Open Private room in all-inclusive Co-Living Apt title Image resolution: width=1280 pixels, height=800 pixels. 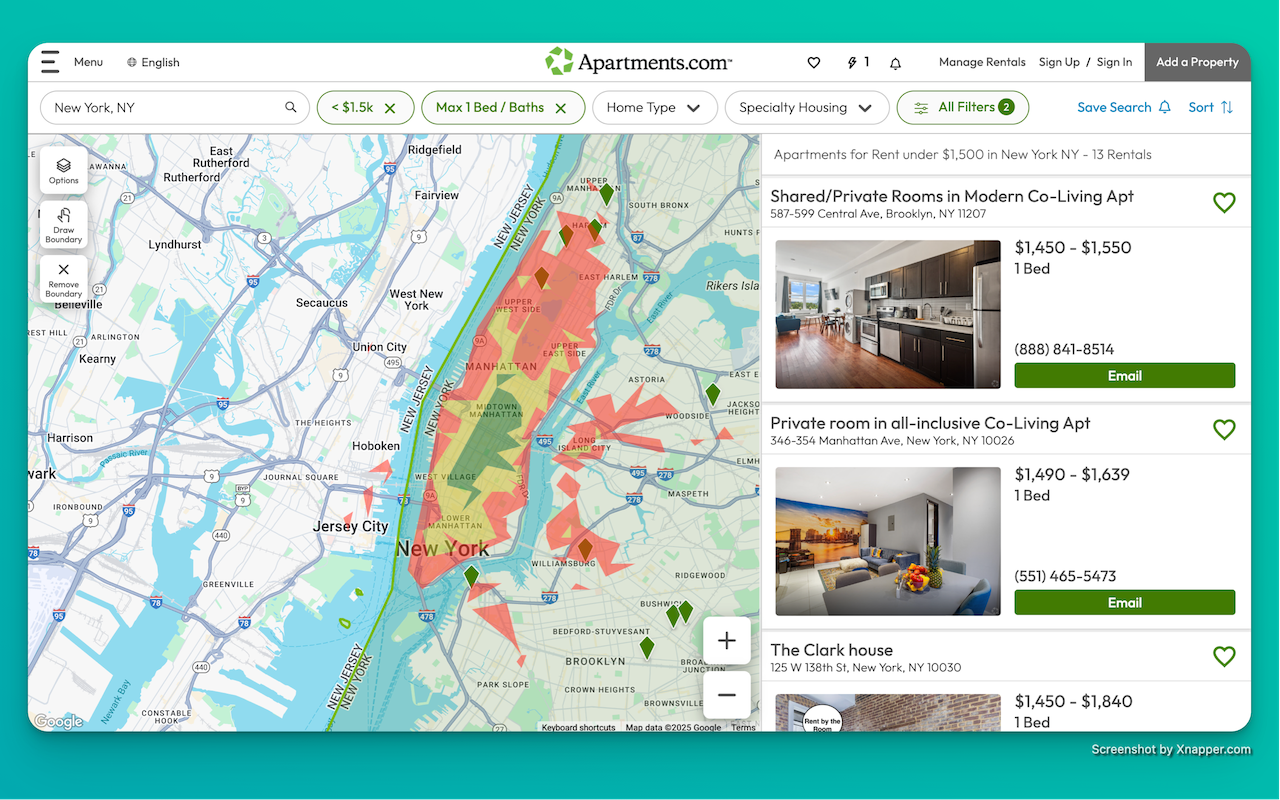coord(930,423)
